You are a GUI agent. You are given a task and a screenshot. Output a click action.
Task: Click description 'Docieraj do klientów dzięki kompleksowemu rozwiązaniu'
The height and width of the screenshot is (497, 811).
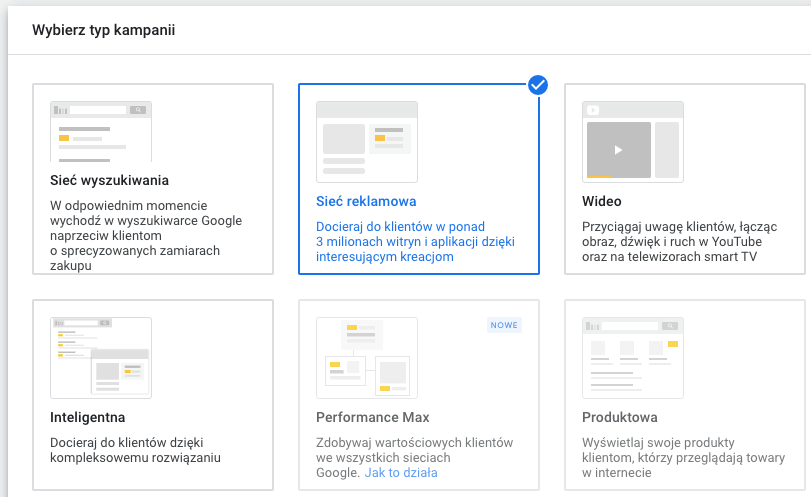135,450
